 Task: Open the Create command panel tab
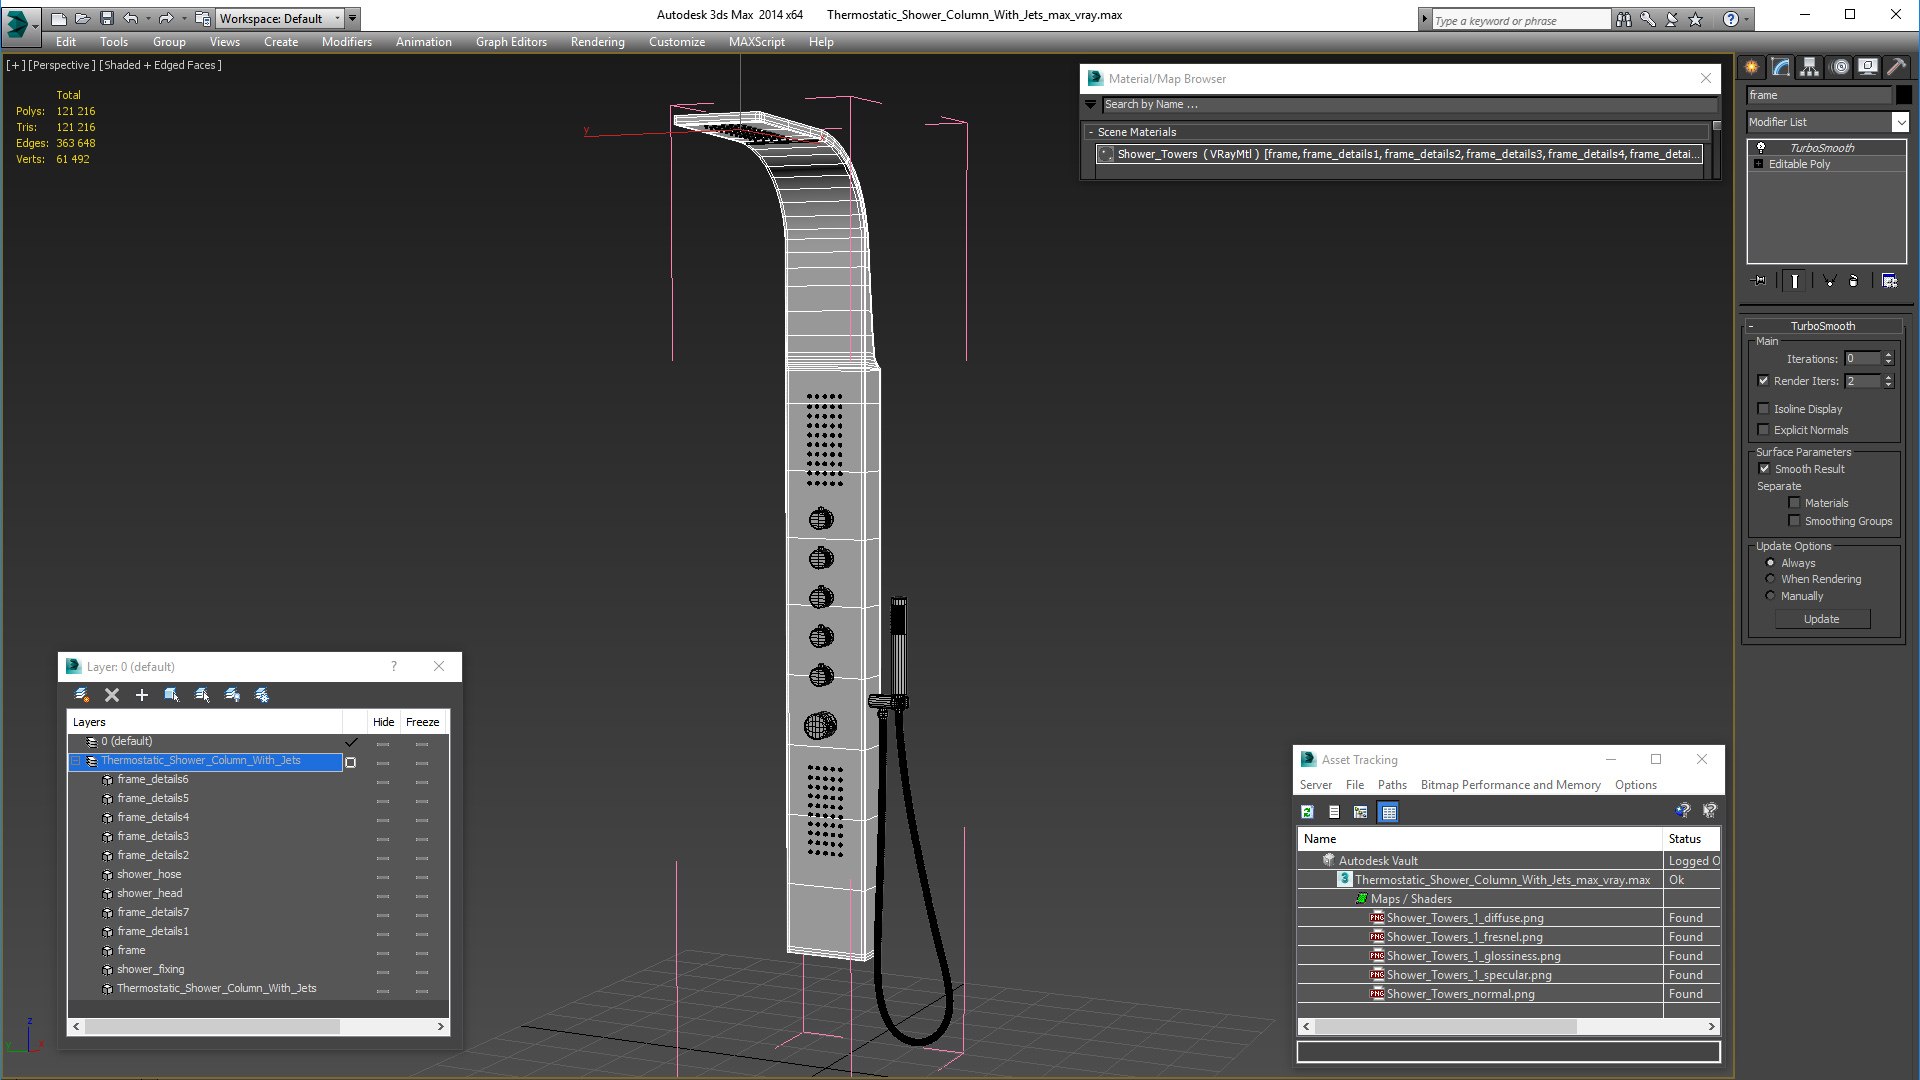(x=1752, y=67)
